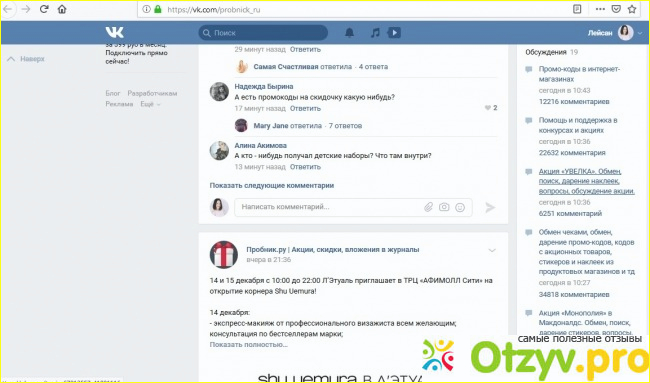
Task: Go to browser home page icon
Action: point(62,9)
